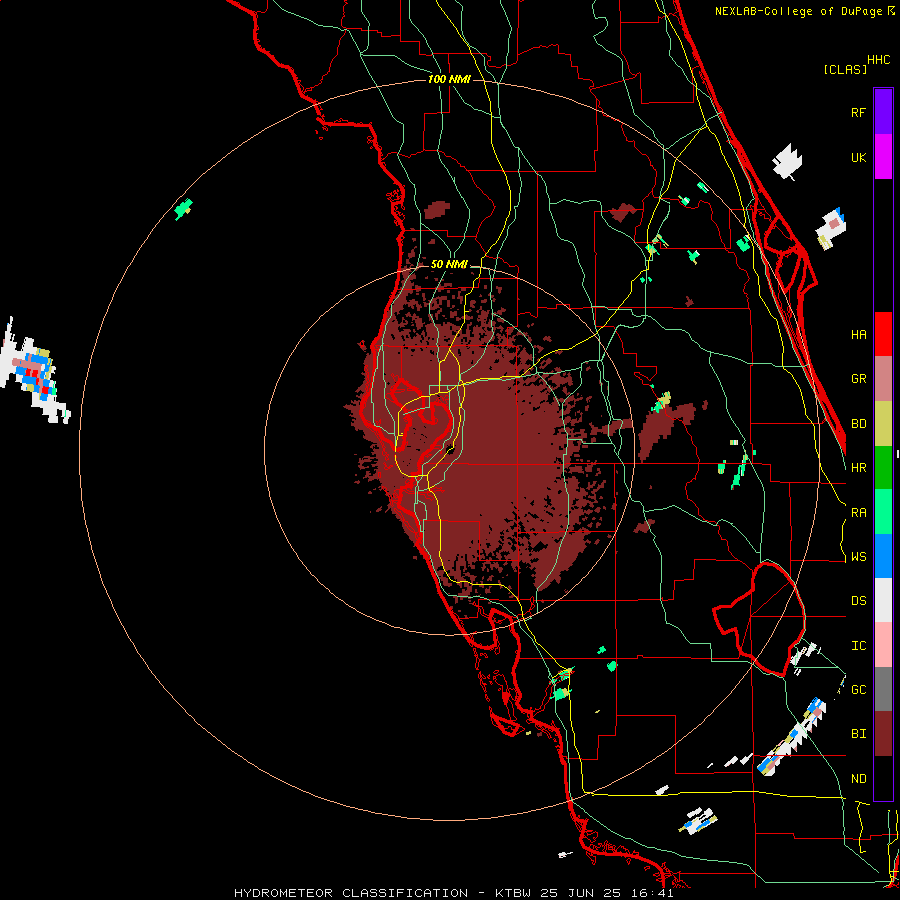Viewport: 900px width, 900px height.
Task: Click the GR legend label
Action: tap(858, 379)
